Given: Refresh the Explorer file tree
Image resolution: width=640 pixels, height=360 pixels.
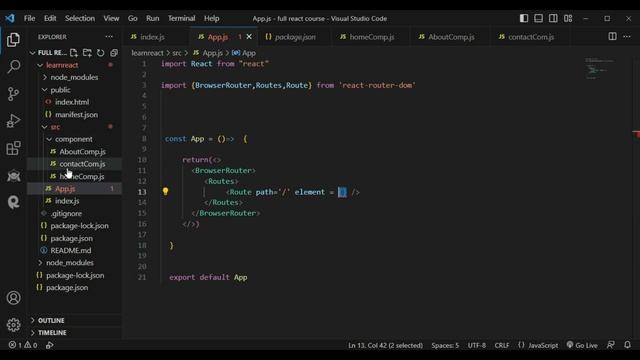Looking at the screenshot, I should click(x=100, y=53).
